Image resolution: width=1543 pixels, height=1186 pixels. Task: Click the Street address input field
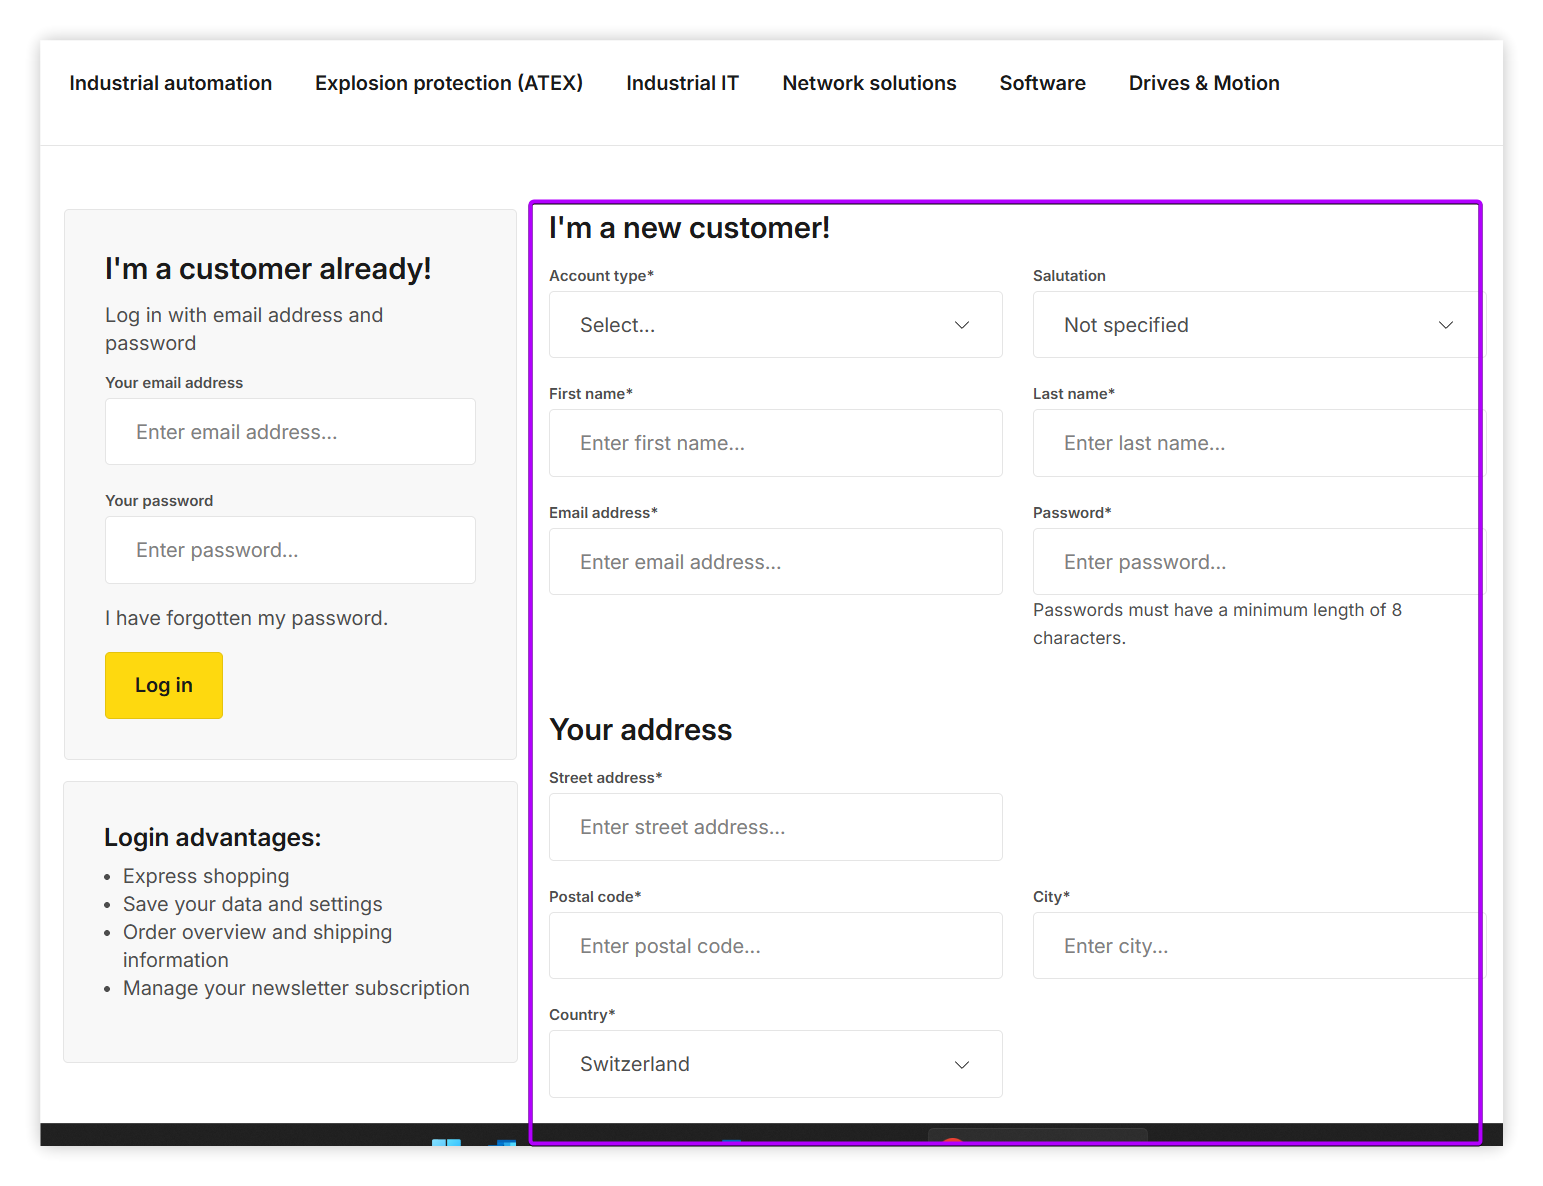pos(775,827)
